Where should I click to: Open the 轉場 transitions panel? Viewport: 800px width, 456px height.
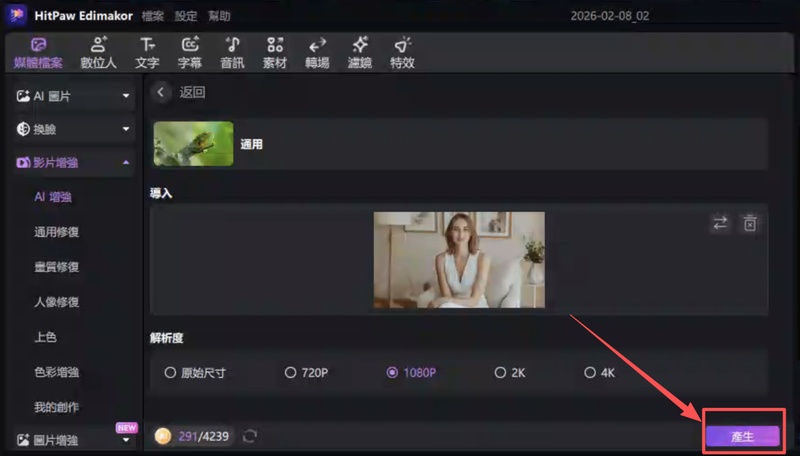click(x=317, y=53)
